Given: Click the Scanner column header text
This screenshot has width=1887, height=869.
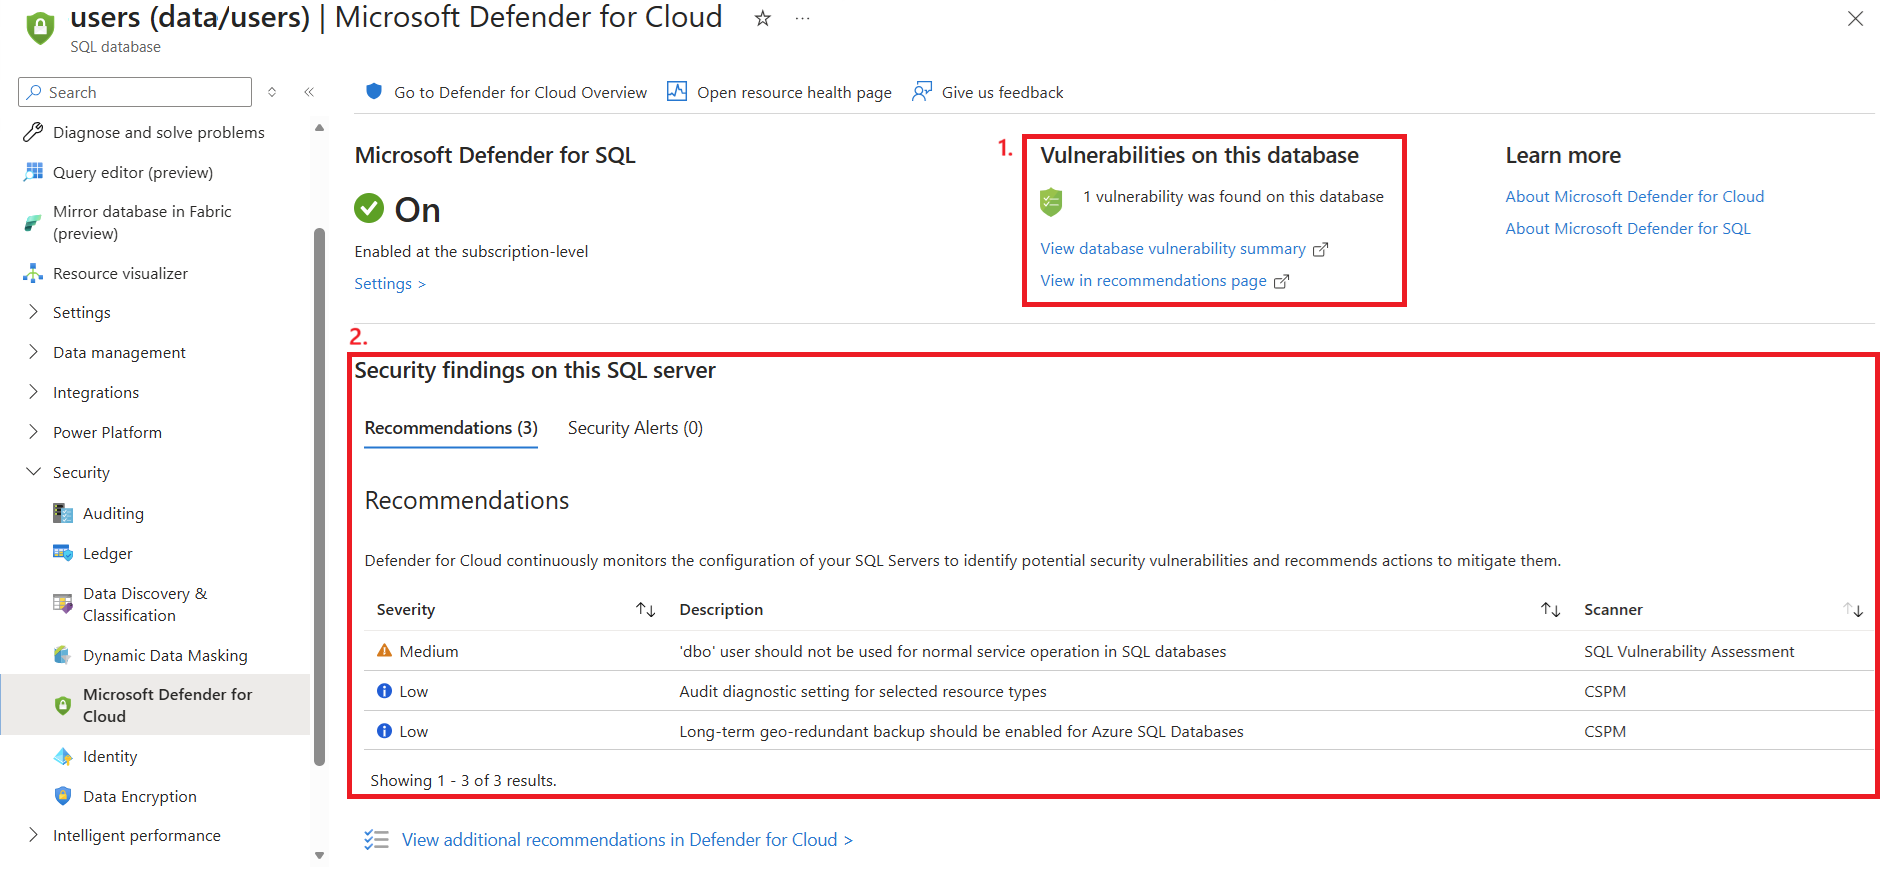Looking at the screenshot, I should tap(1613, 610).
